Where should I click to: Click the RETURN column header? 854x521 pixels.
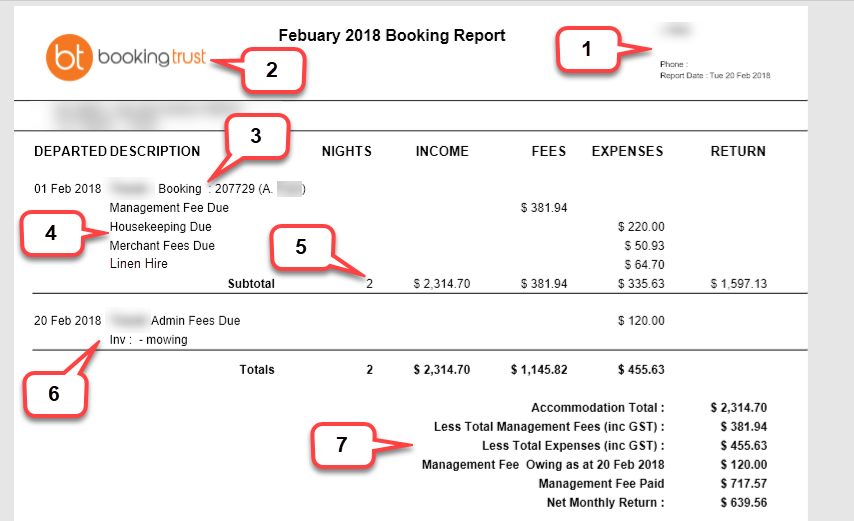point(738,152)
